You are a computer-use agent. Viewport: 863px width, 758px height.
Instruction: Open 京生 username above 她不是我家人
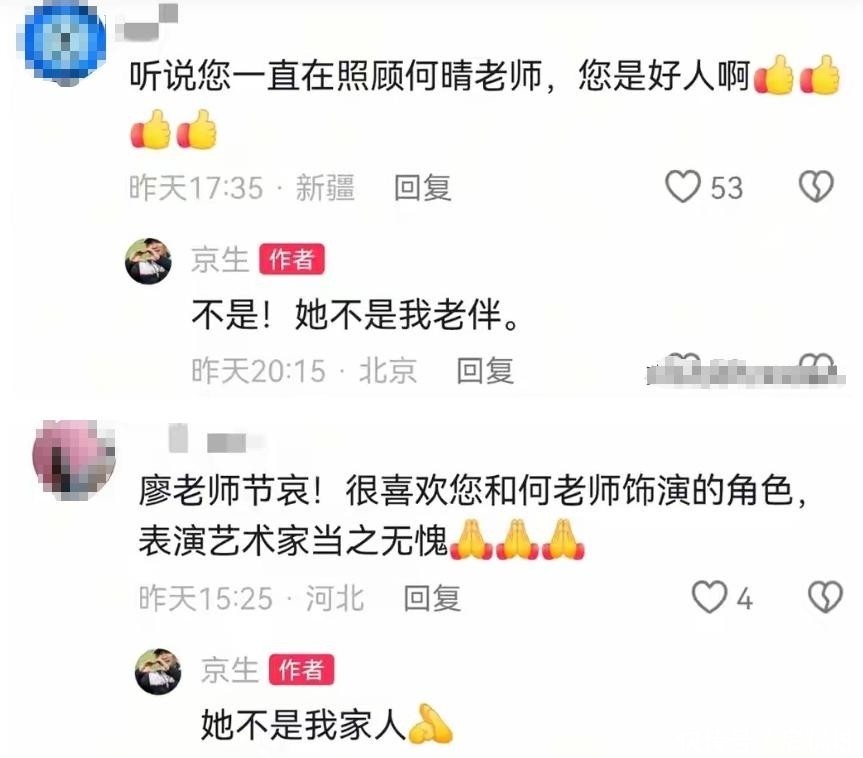[x=230, y=669]
